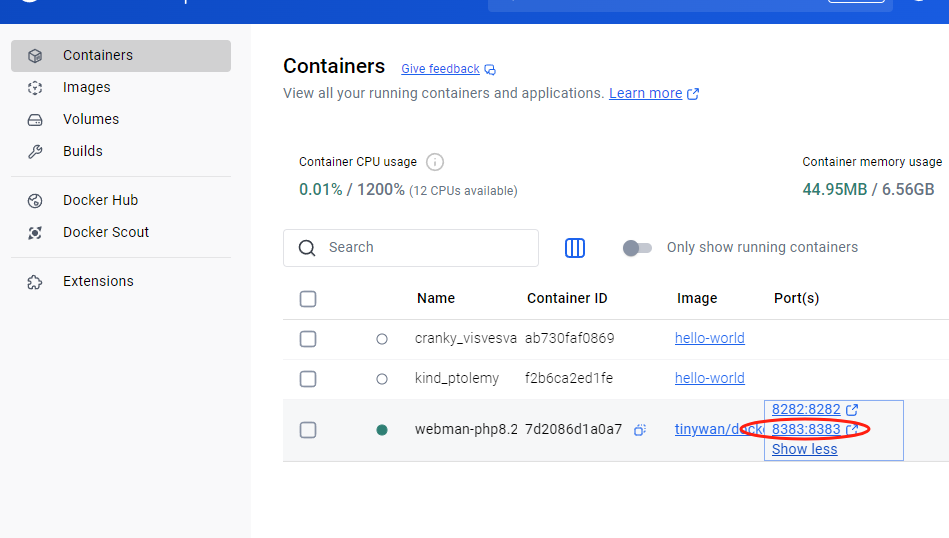Image resolution: width=949 pixels, height=538 pixels.
Task: Click webman-php8.2 running status dot
Action: point(382,430)
